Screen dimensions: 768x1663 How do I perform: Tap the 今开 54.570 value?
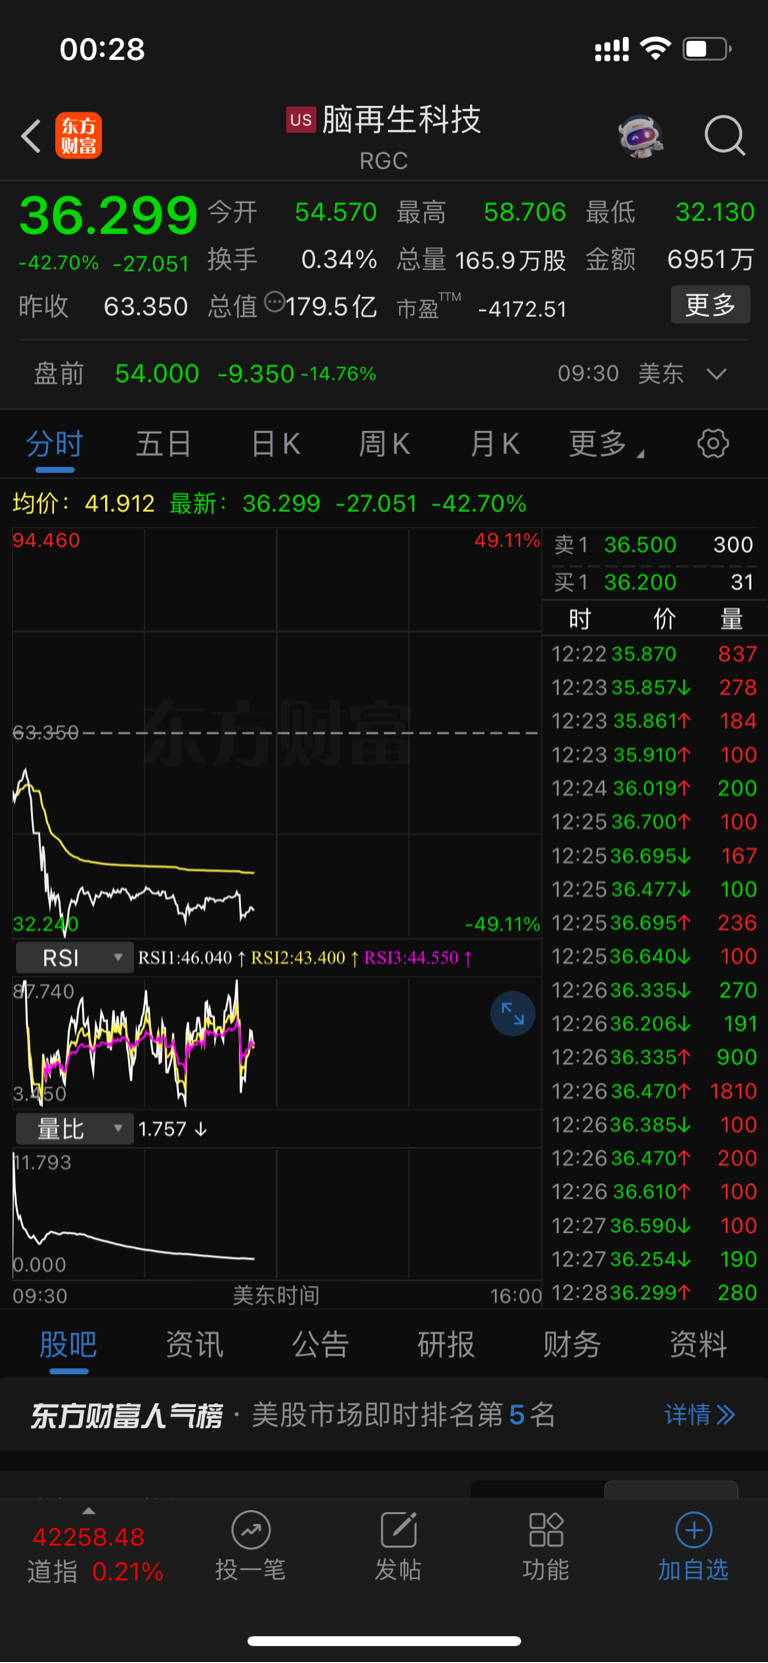(x=336, y=212)
